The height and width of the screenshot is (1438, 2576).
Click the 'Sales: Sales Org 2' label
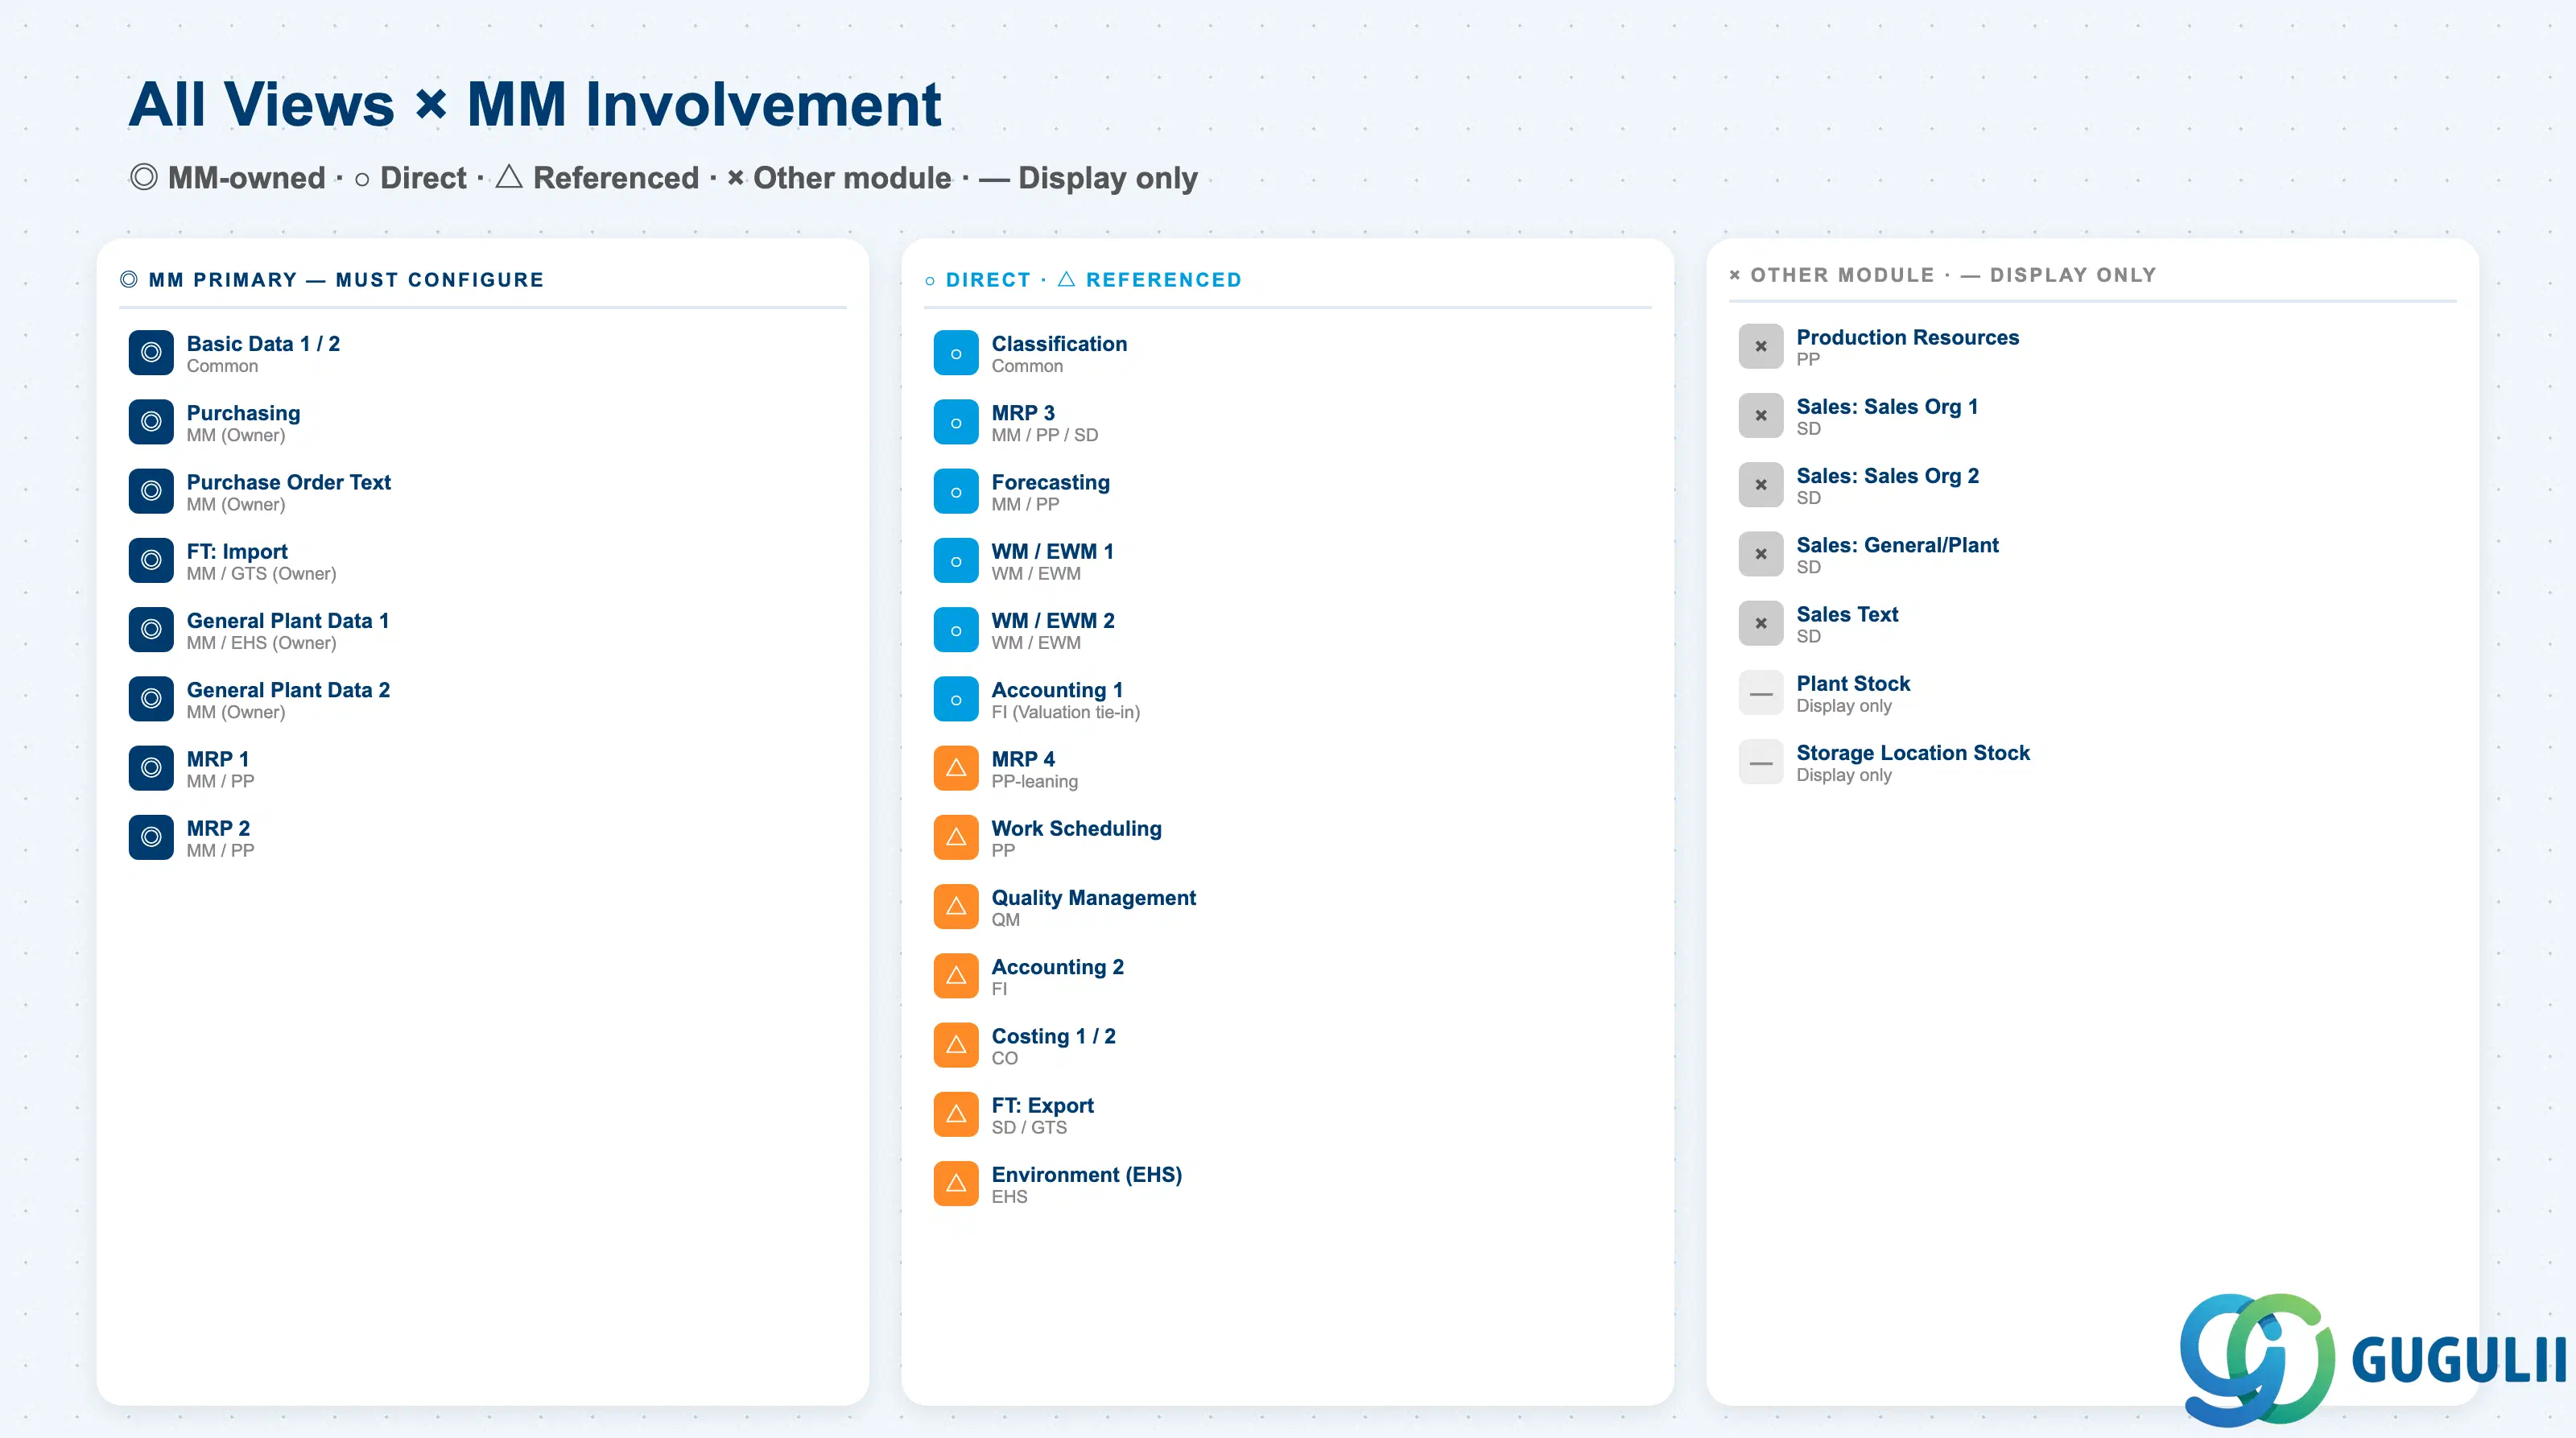click(1888, 476)
